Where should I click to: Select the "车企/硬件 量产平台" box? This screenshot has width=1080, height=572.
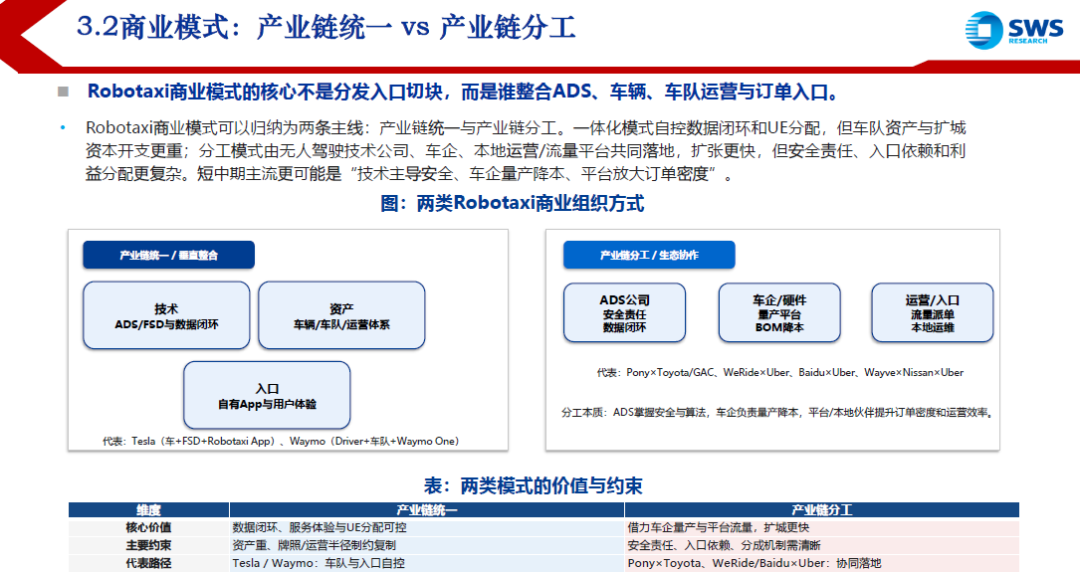[780, 313]
